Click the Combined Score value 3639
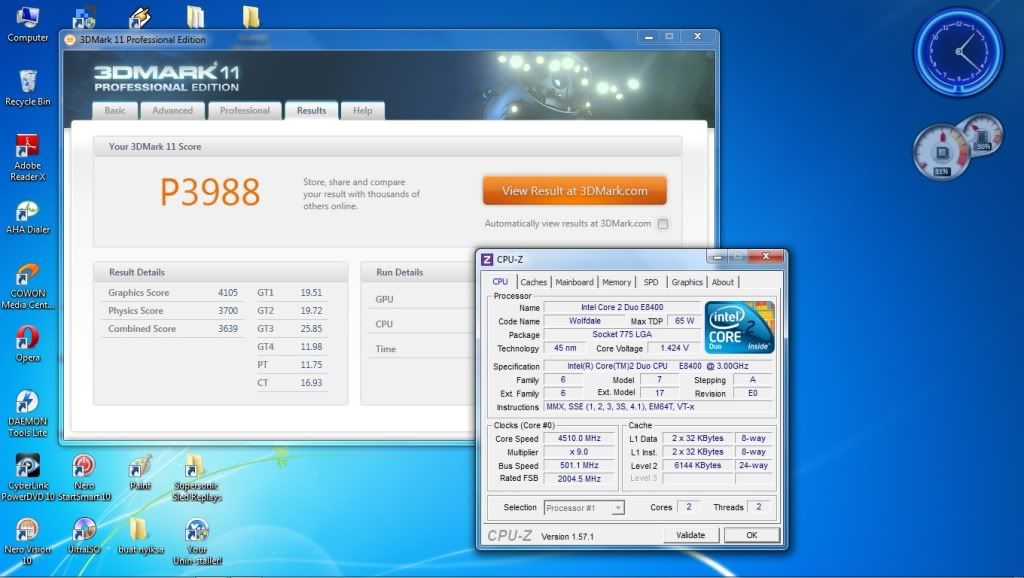Image resolution: width=1024 pixels, height=578 pixels. [228, 329]
